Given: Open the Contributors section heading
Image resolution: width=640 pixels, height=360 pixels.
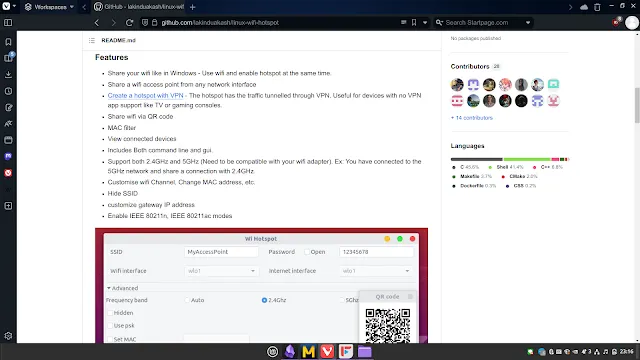Looking at the screenshot, I should pos(470,67).
